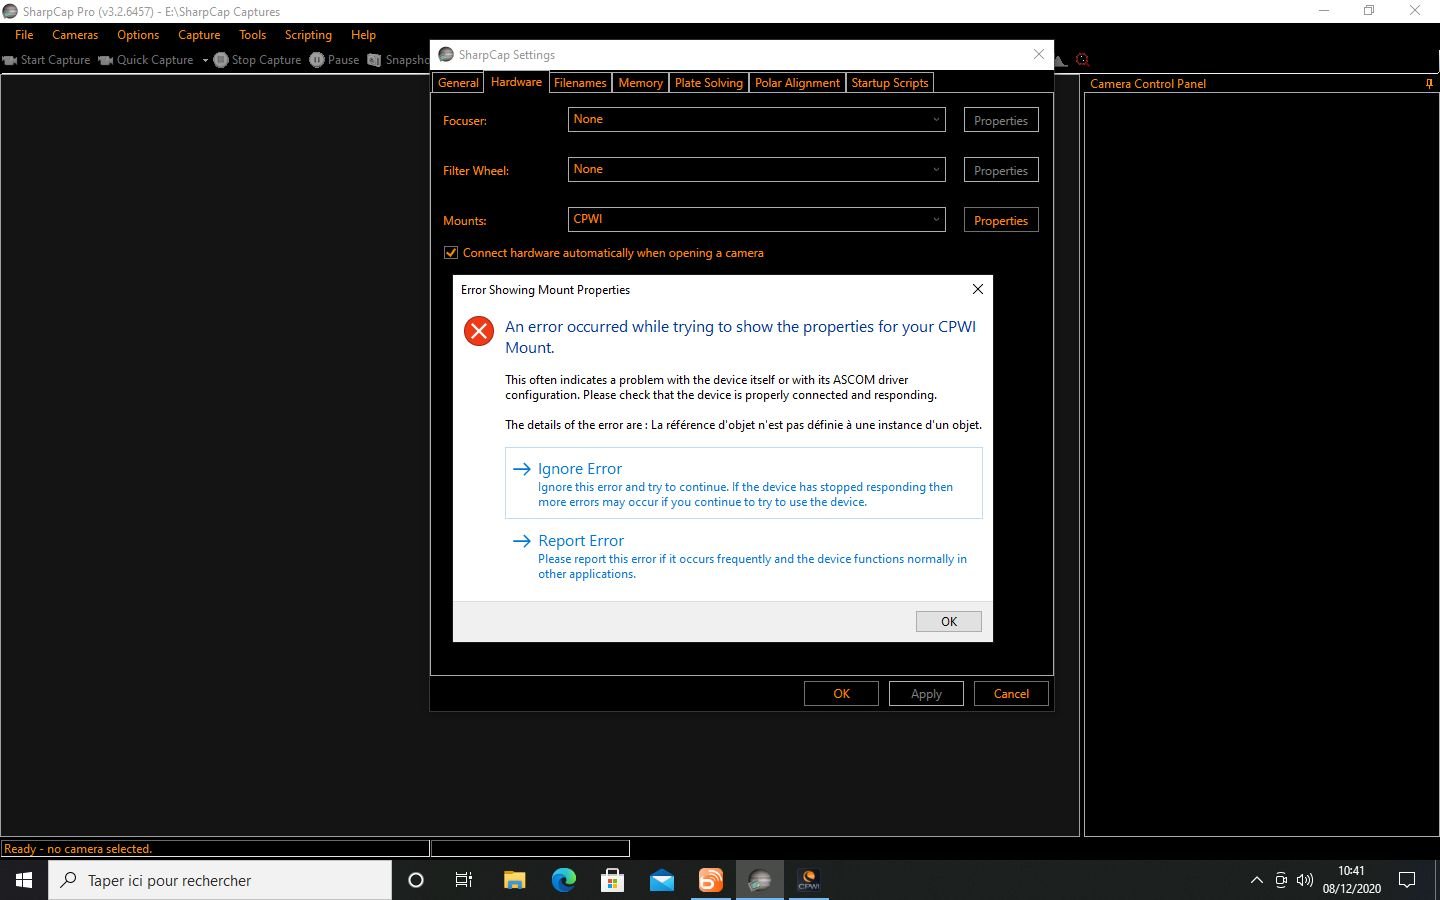Open the Options menu
Screen dimensions: 1440x900
(x=138, y=35)
